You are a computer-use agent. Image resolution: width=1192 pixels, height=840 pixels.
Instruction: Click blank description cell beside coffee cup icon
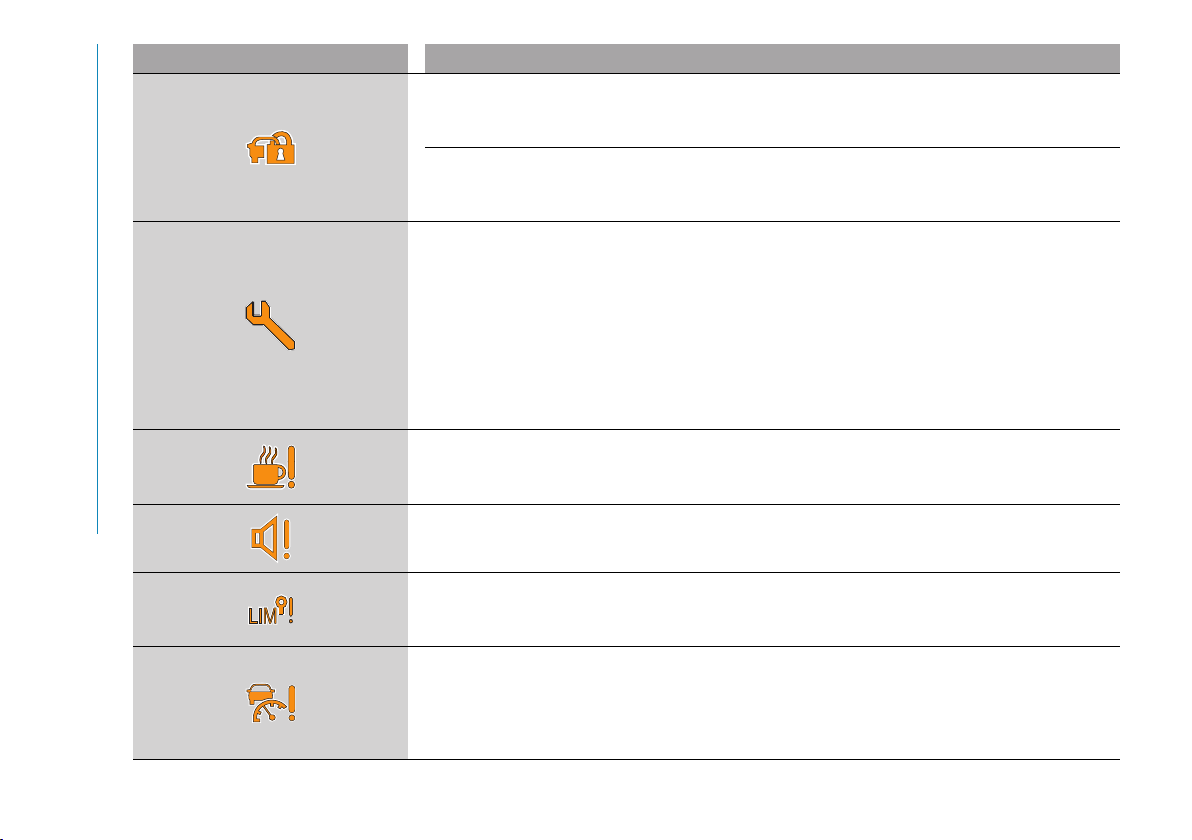click(x=771, y=467)
